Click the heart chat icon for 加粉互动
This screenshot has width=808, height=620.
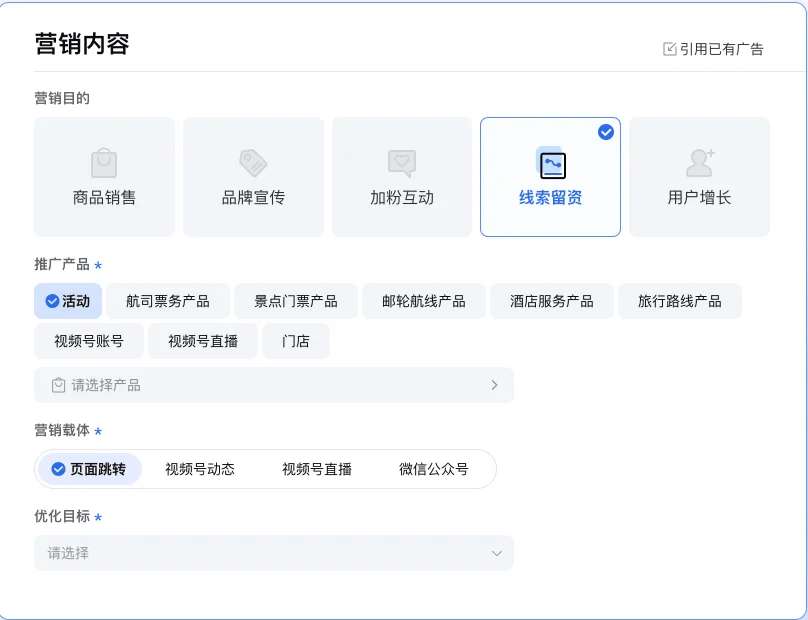point(401,163)
